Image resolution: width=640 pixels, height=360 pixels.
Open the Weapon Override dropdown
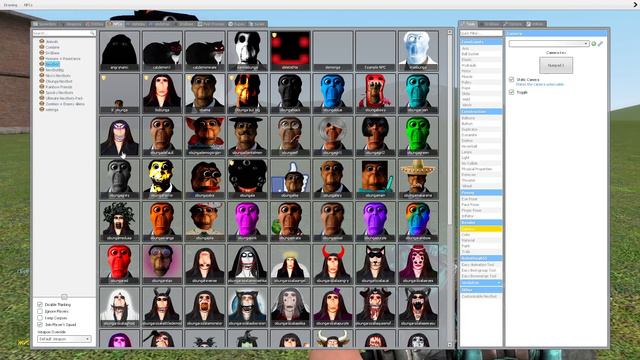pos(64,339)
